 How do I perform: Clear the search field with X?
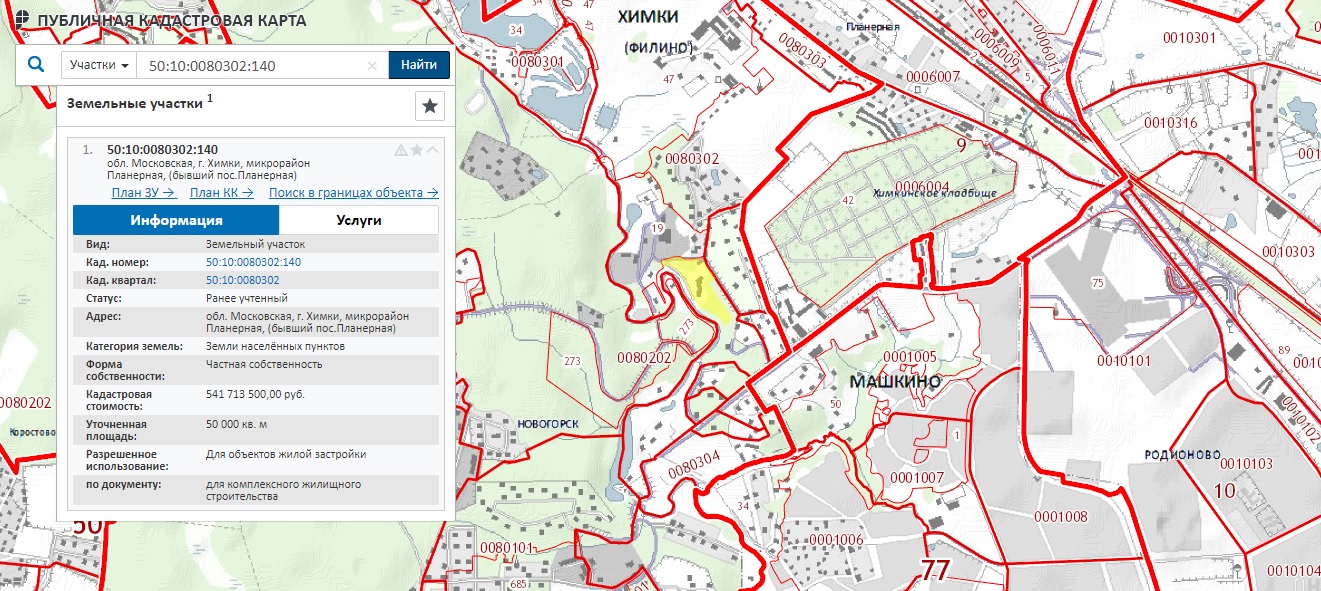[372, 66]
